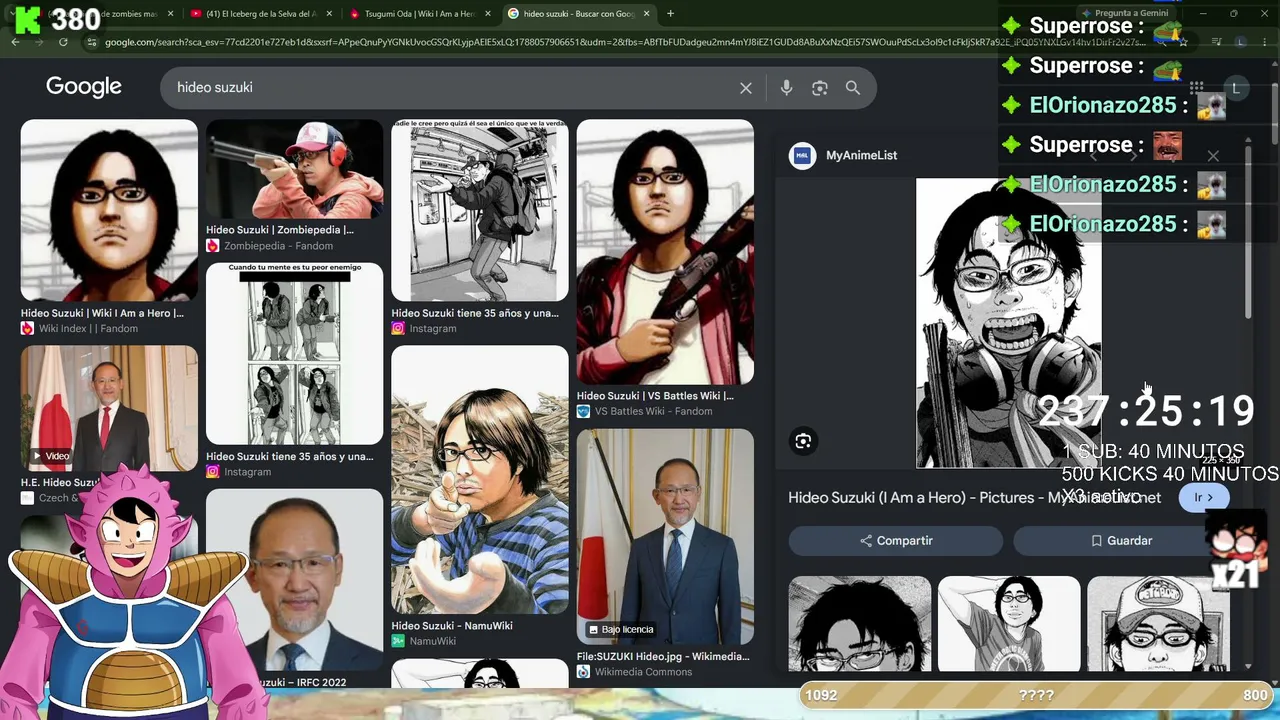Click the MyAnimeList source logo icon
Screen dimensions: 1280x720
click(x=802, y=156)
